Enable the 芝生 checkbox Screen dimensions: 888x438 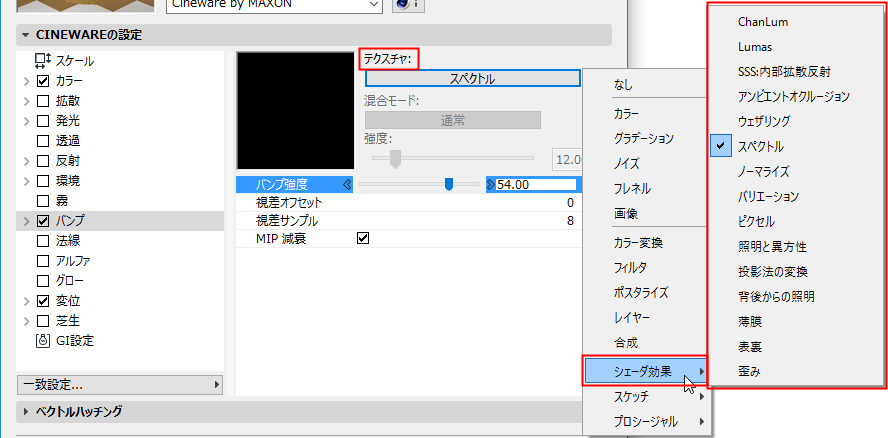[43, 321]
